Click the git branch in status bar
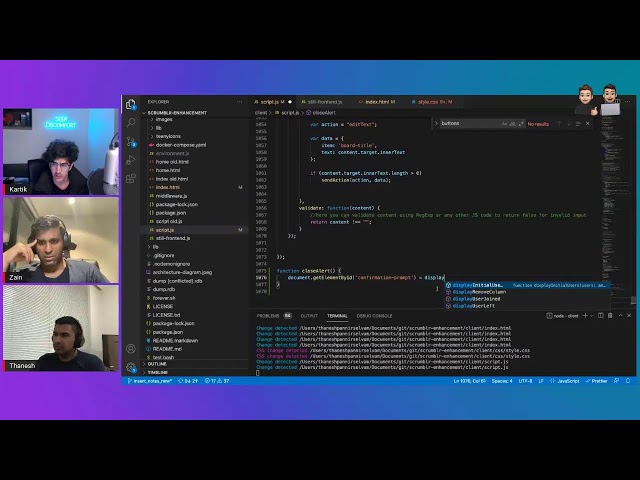Image resolution: width=640 pixels, height=480 pixels. coord(150,381)
